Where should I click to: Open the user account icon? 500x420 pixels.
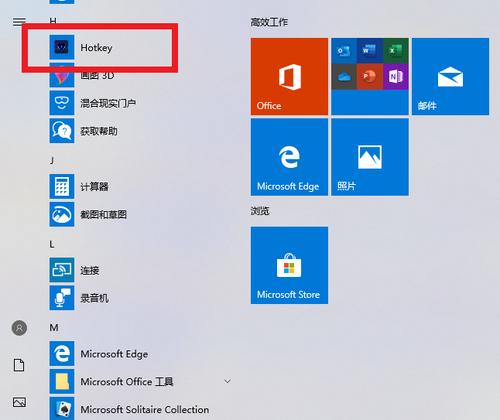click(19, 328)
